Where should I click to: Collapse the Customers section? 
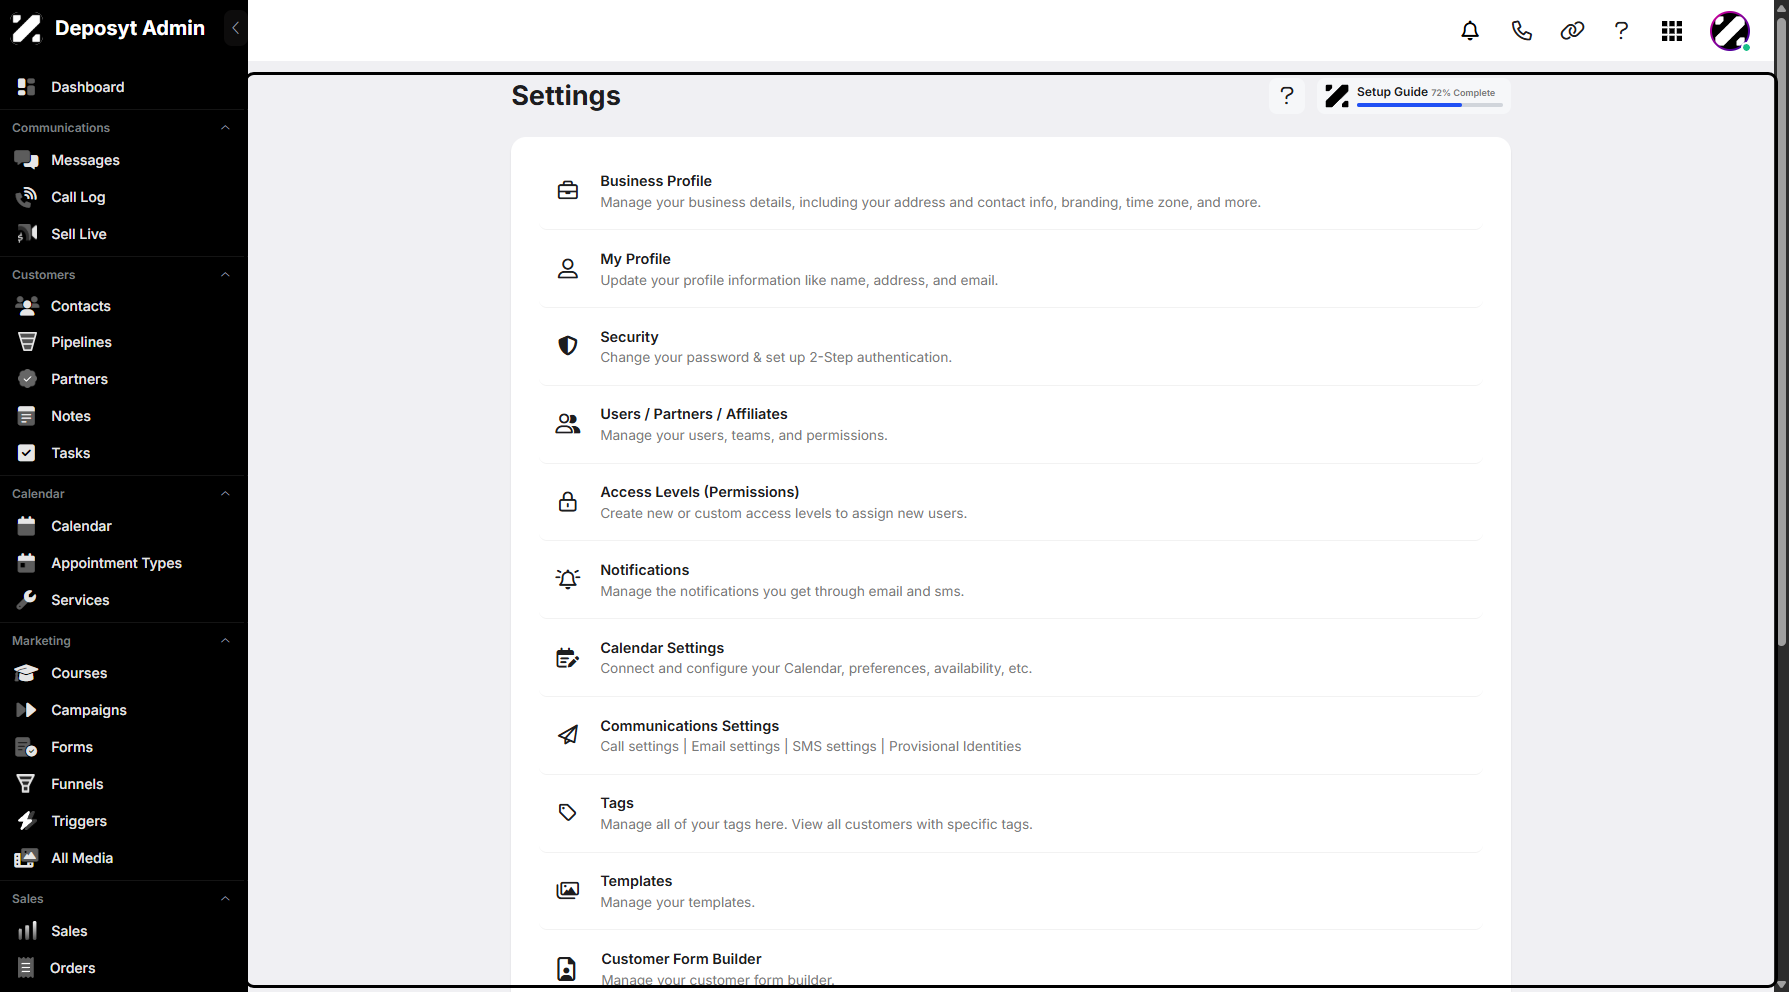[225, 275]
